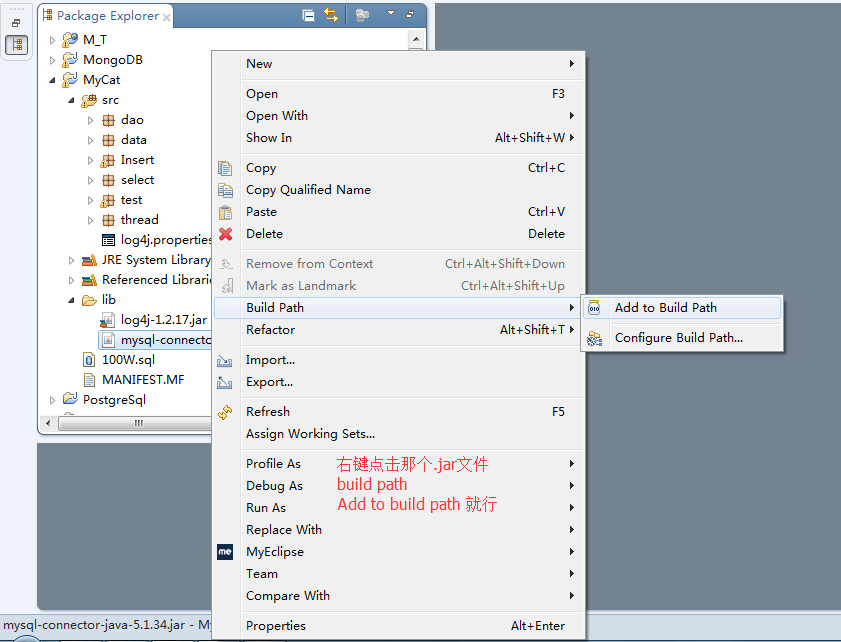Expand the thread package node
841x642 pixels.
click(x=90, y=220)
